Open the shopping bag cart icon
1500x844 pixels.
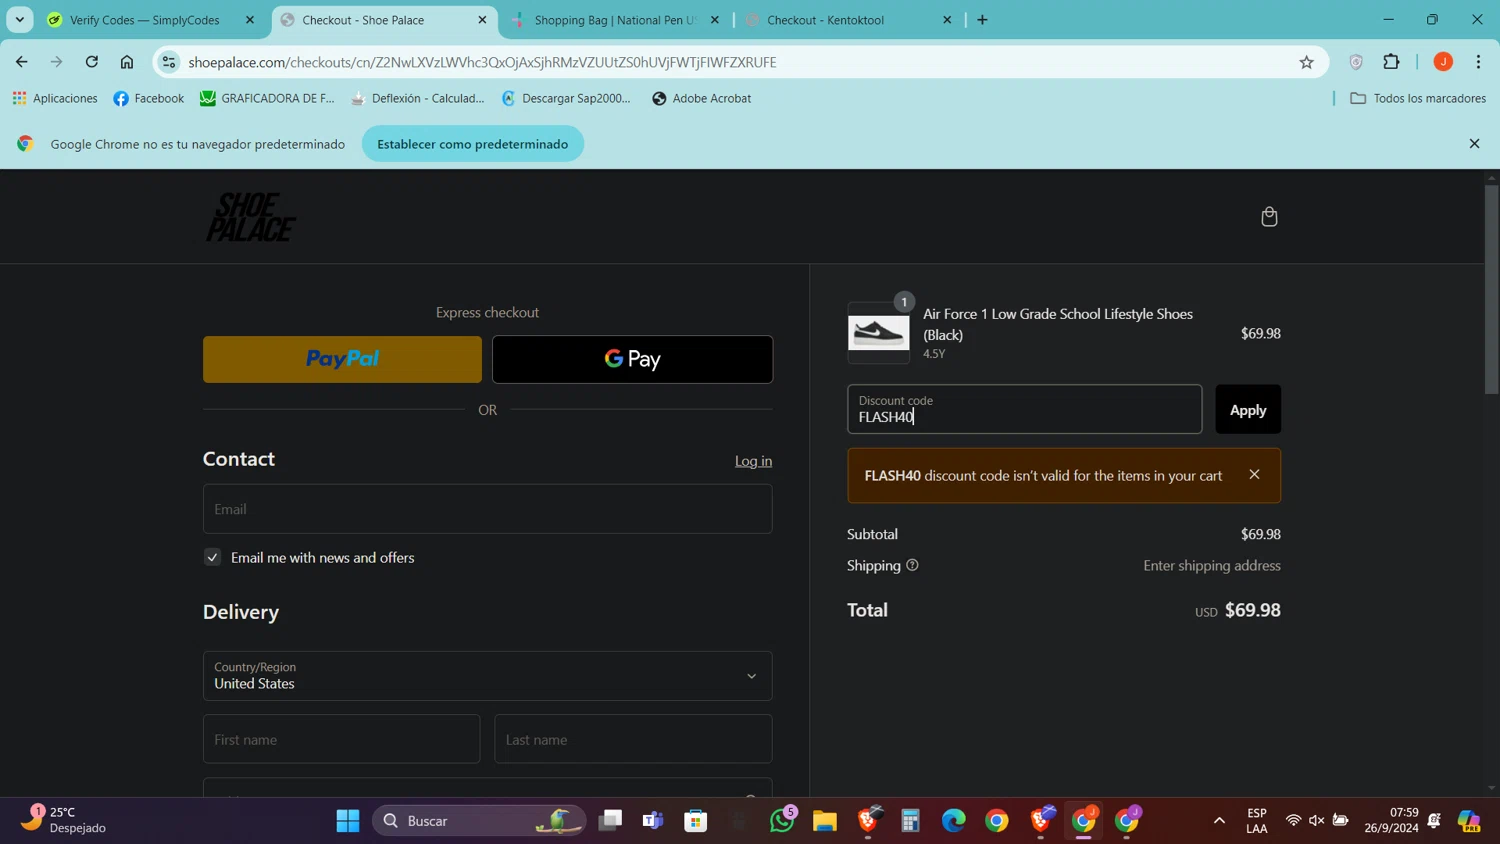(1269, 217)
